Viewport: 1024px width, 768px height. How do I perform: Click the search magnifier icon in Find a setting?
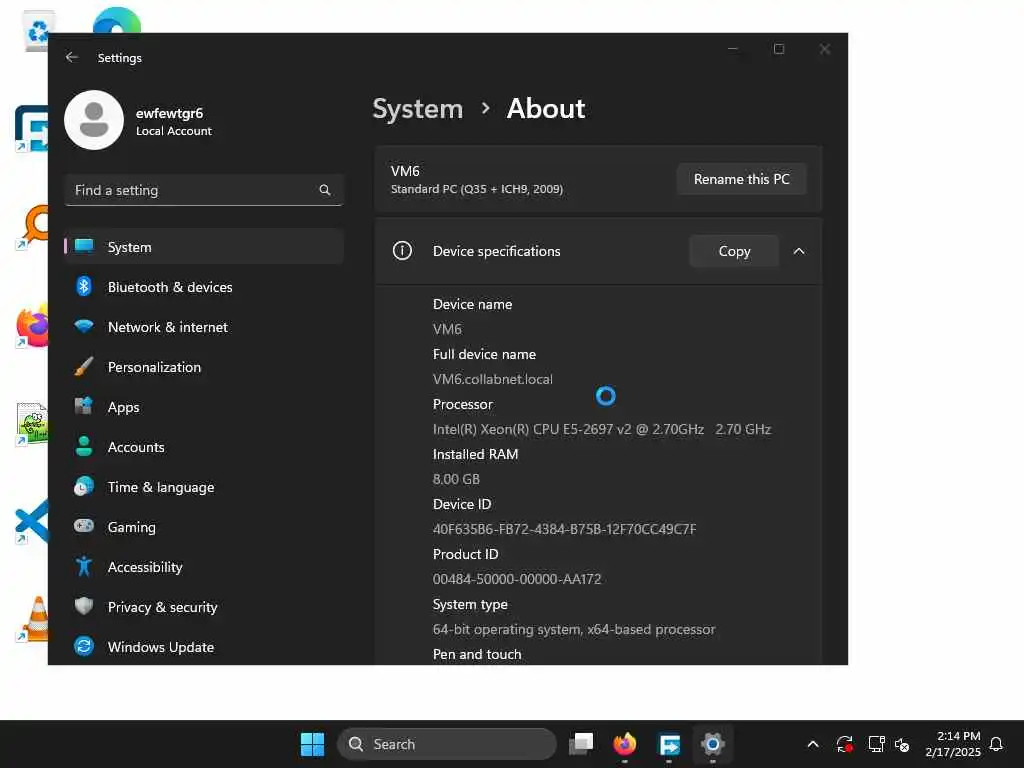click(x=325, y=190)
